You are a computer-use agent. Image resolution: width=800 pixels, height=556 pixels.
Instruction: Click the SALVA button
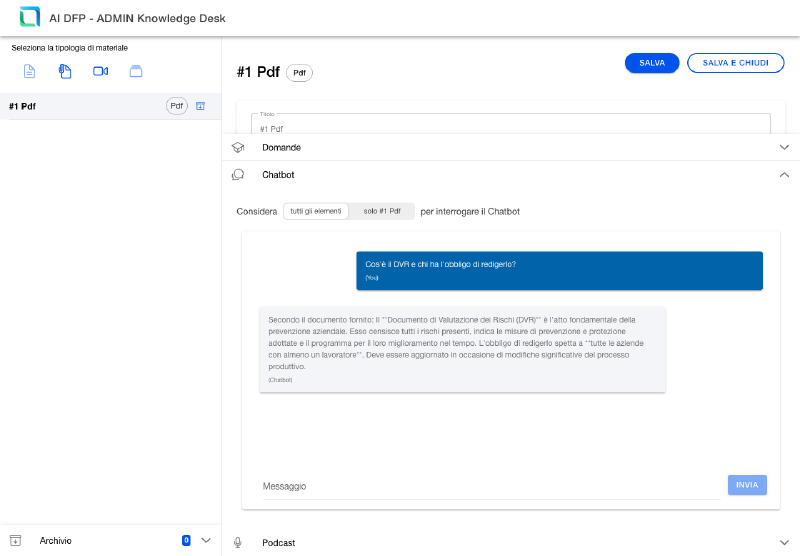pos(652,63)
